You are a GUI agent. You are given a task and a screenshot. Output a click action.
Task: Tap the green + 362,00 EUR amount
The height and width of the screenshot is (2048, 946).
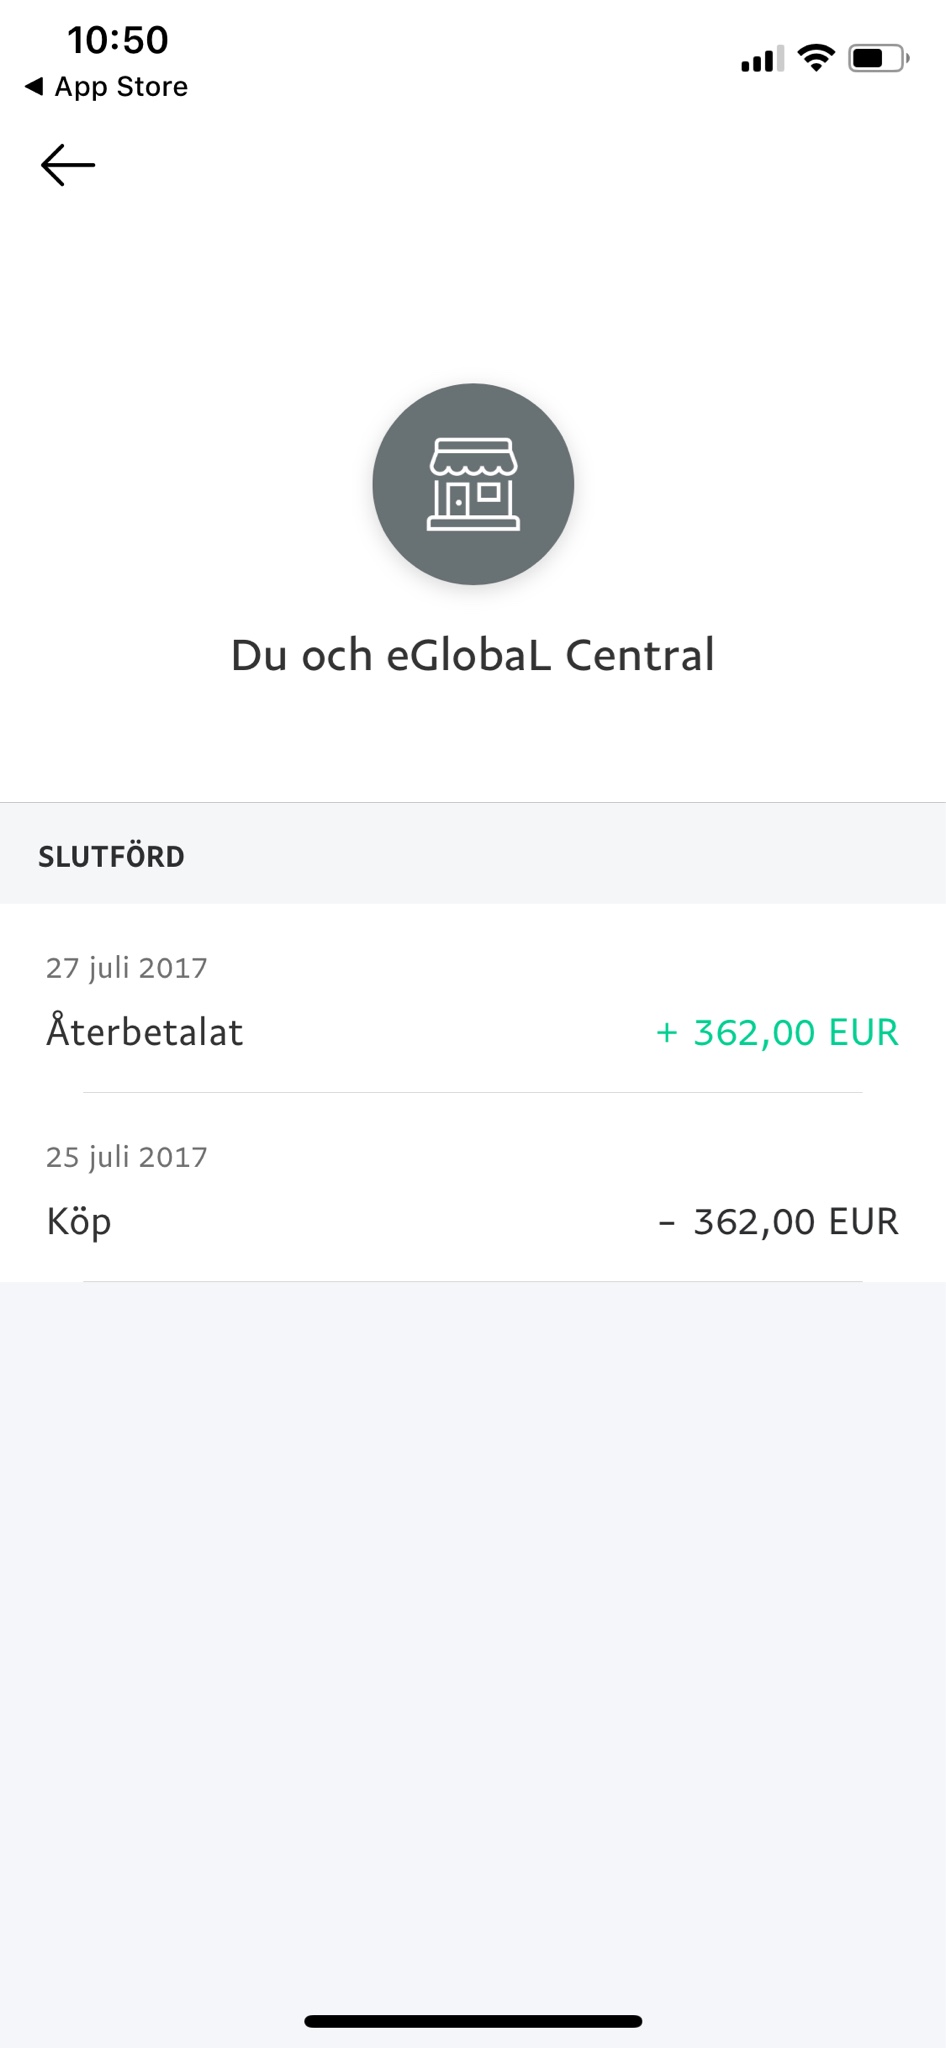[777, 1033]
